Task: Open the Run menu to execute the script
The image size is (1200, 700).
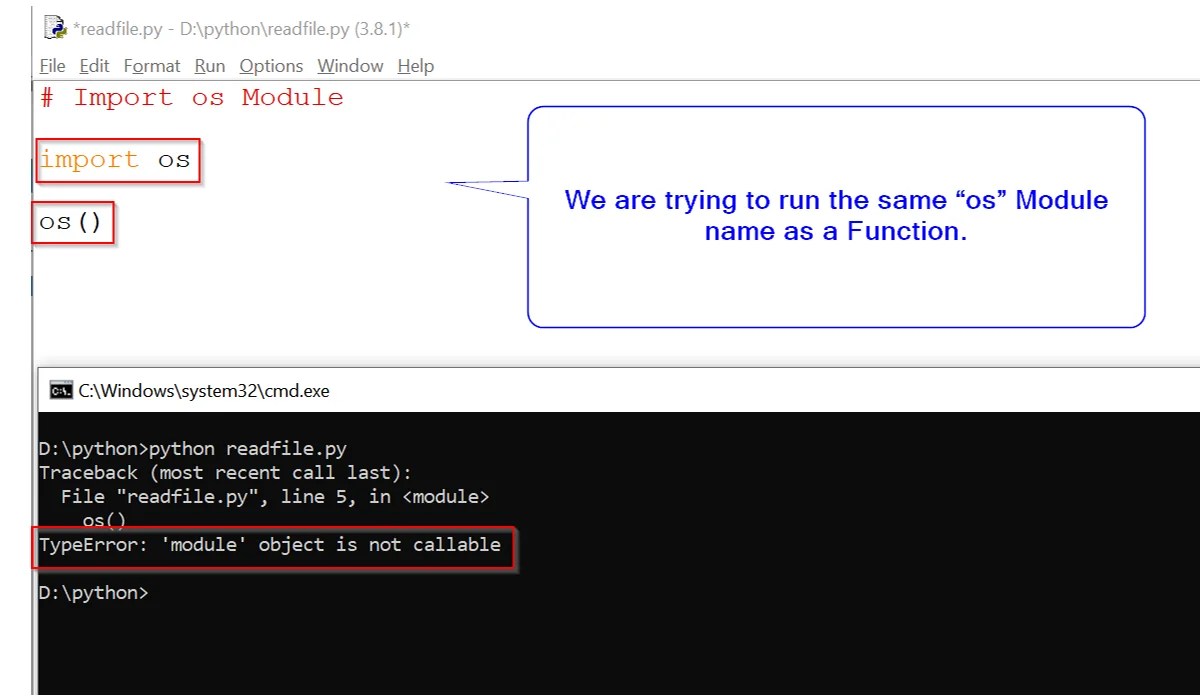Action: (x=209, y=66)
